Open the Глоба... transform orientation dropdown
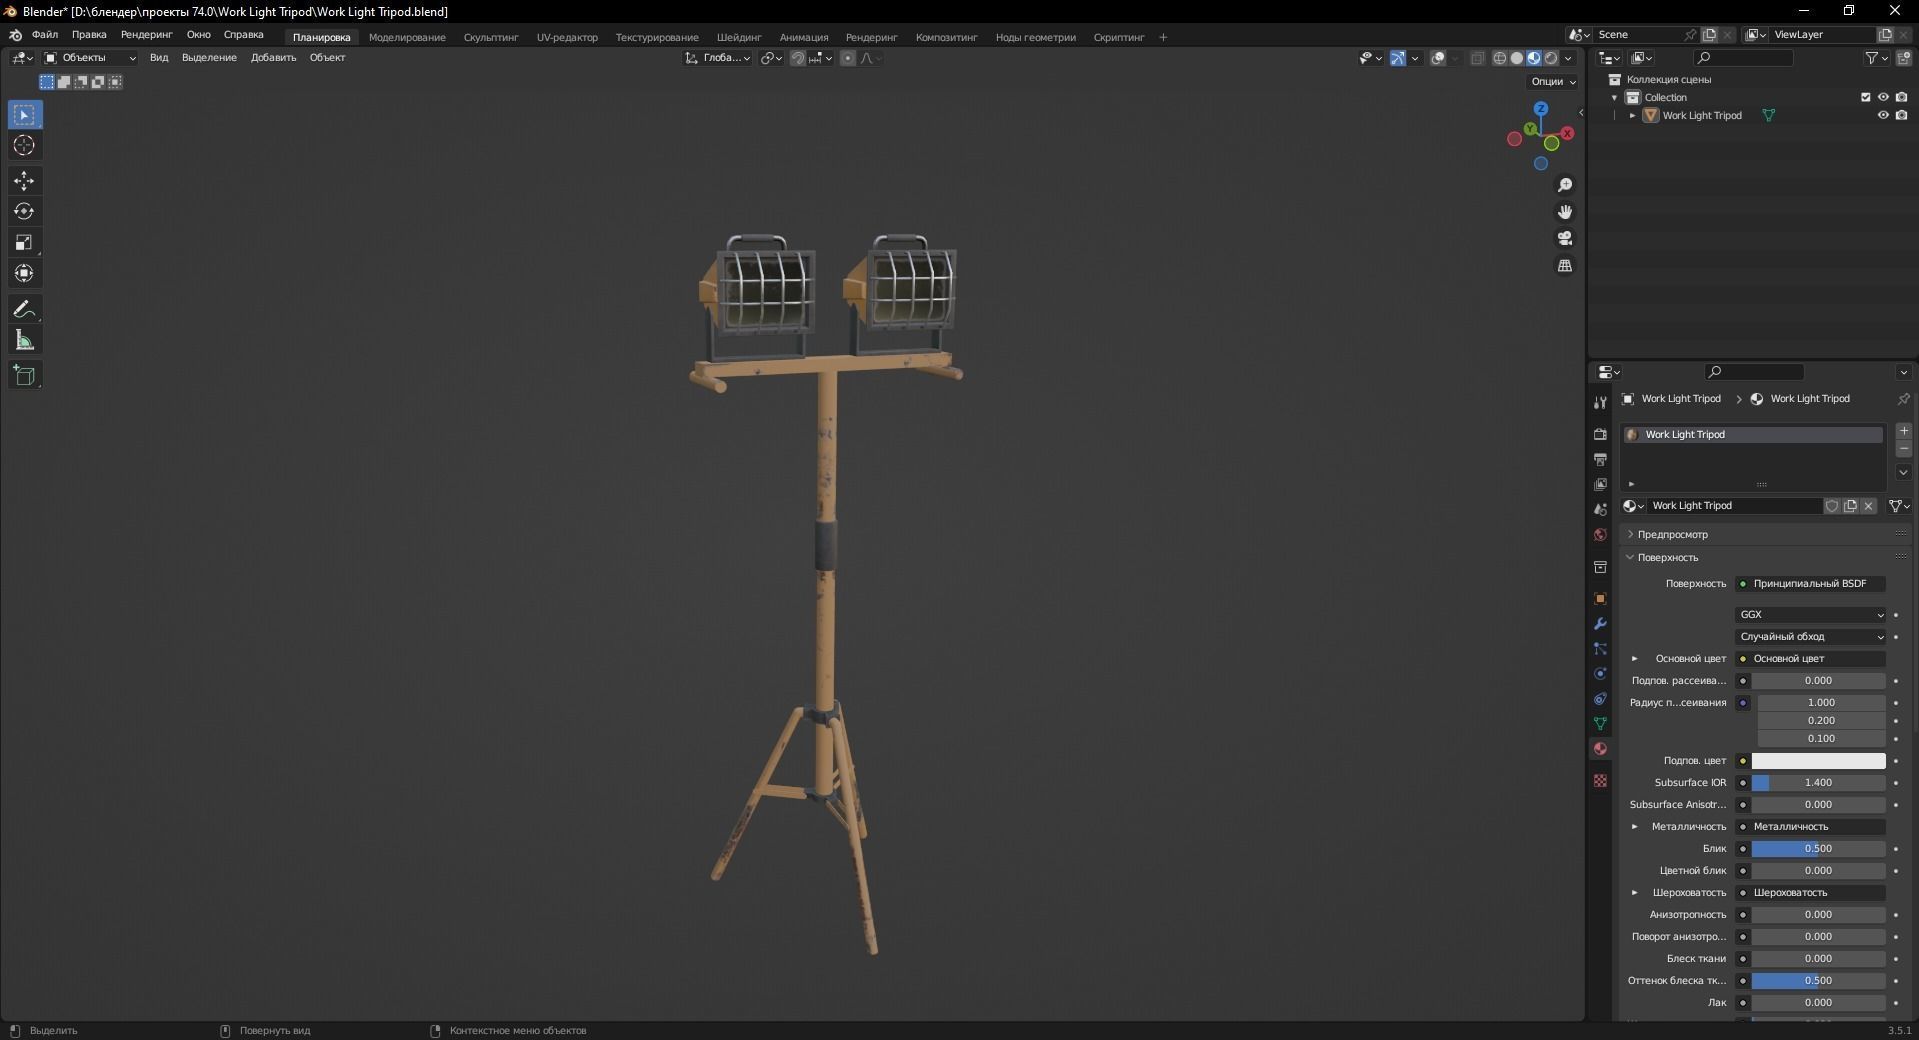The height and width of the screenshot is (1040, 1919). 718,58
